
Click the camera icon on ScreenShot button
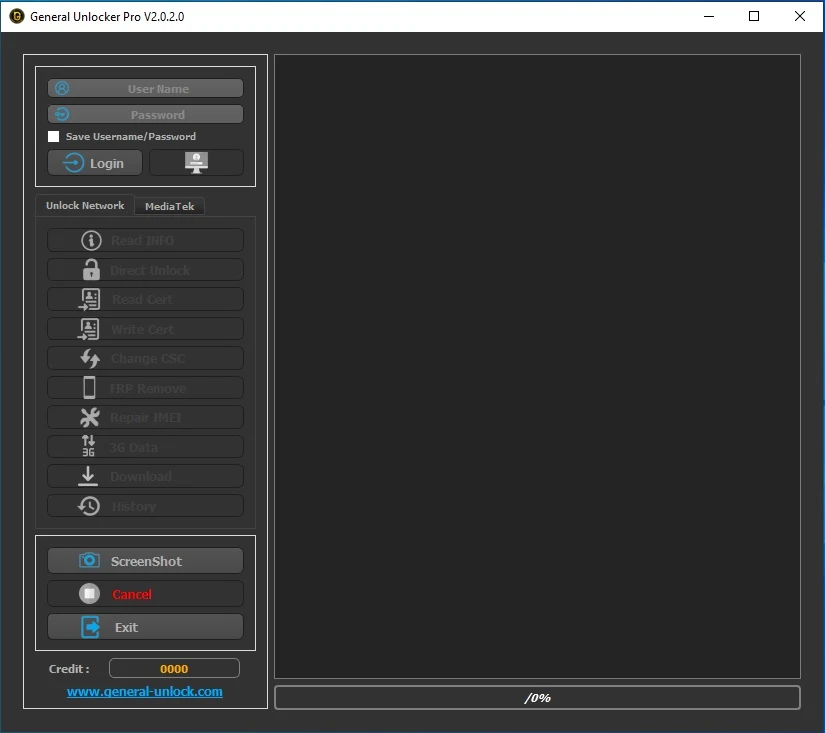coord(89,560)
